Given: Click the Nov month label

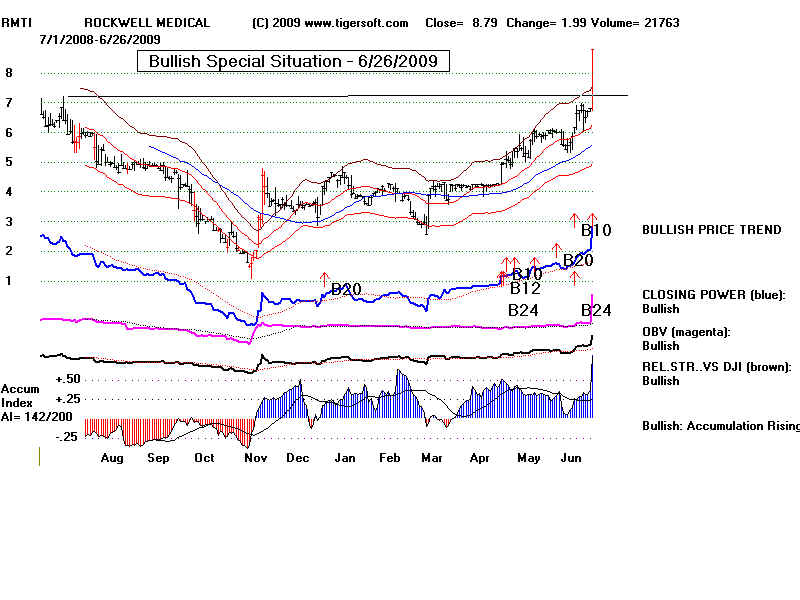Looking at the screenshot, I should click(x=256, y=458).
